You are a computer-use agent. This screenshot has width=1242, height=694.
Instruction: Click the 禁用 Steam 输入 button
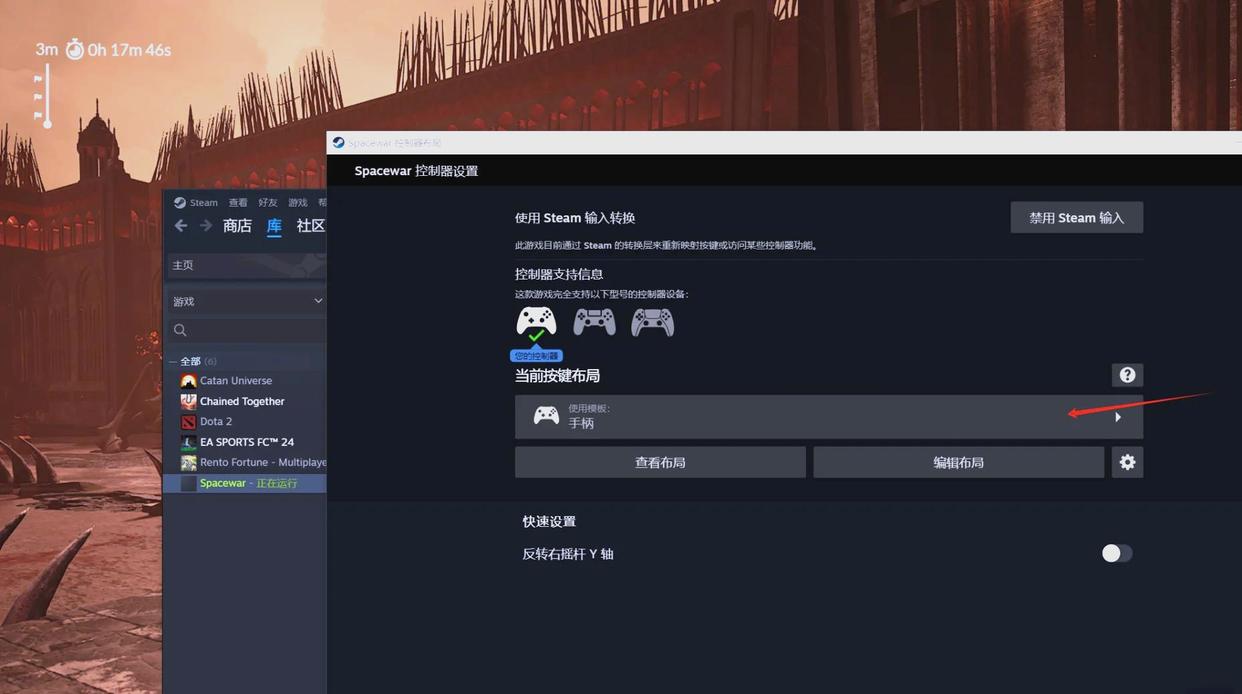(1077, 218)
